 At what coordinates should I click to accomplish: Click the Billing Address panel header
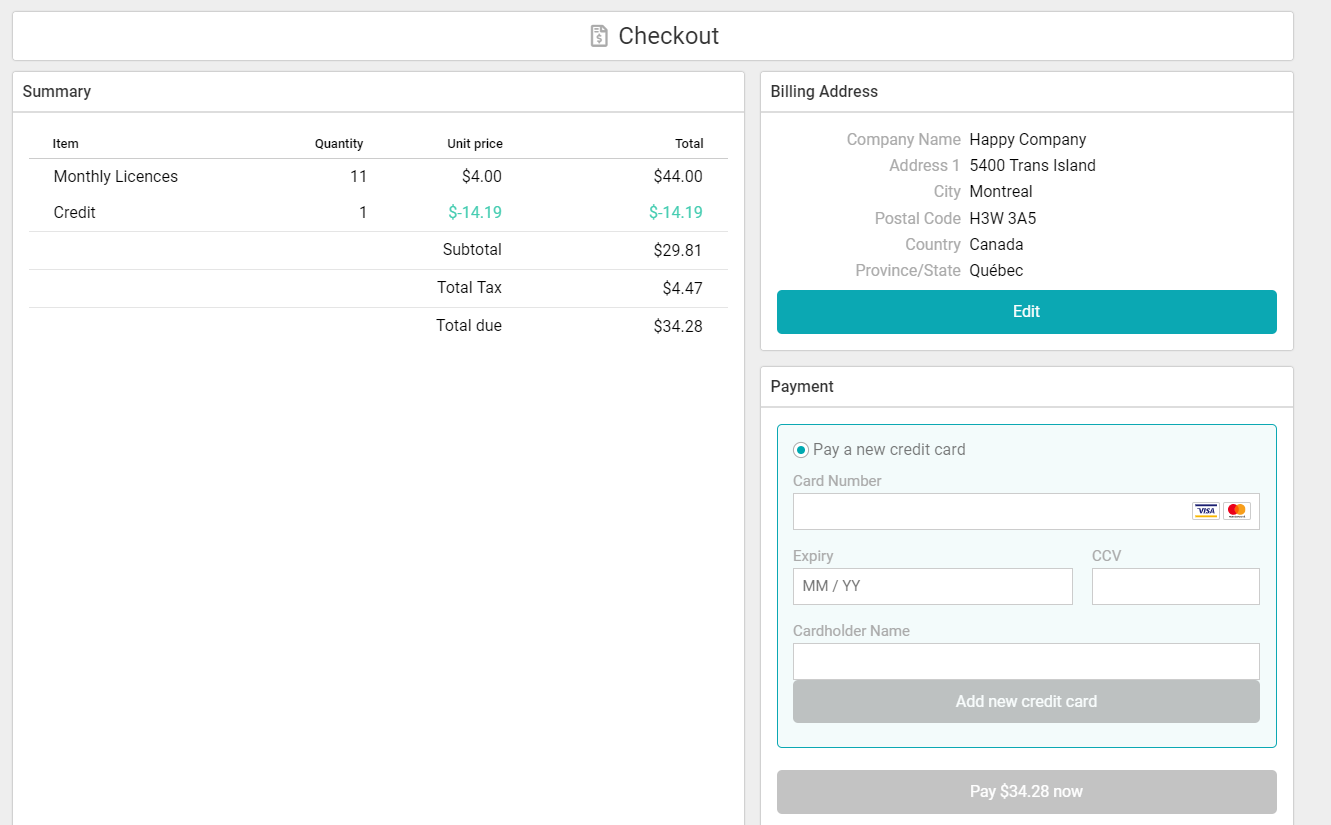tap(824, 91)
